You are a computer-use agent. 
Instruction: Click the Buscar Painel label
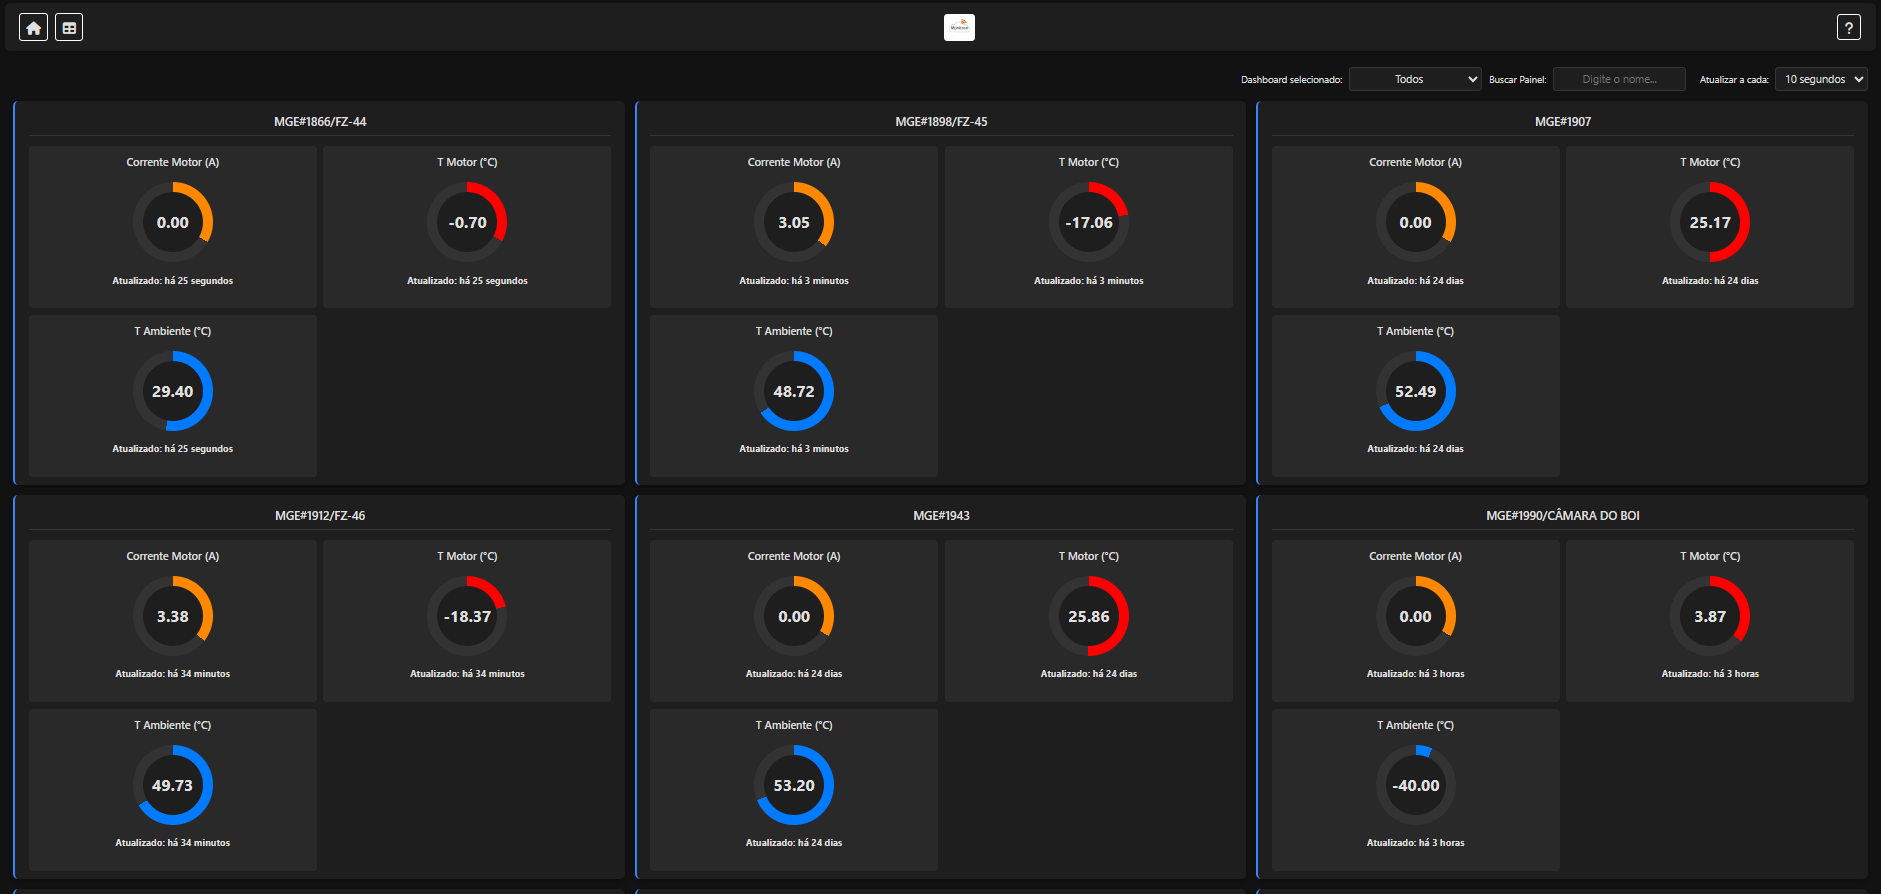[x=1518, y=80]
